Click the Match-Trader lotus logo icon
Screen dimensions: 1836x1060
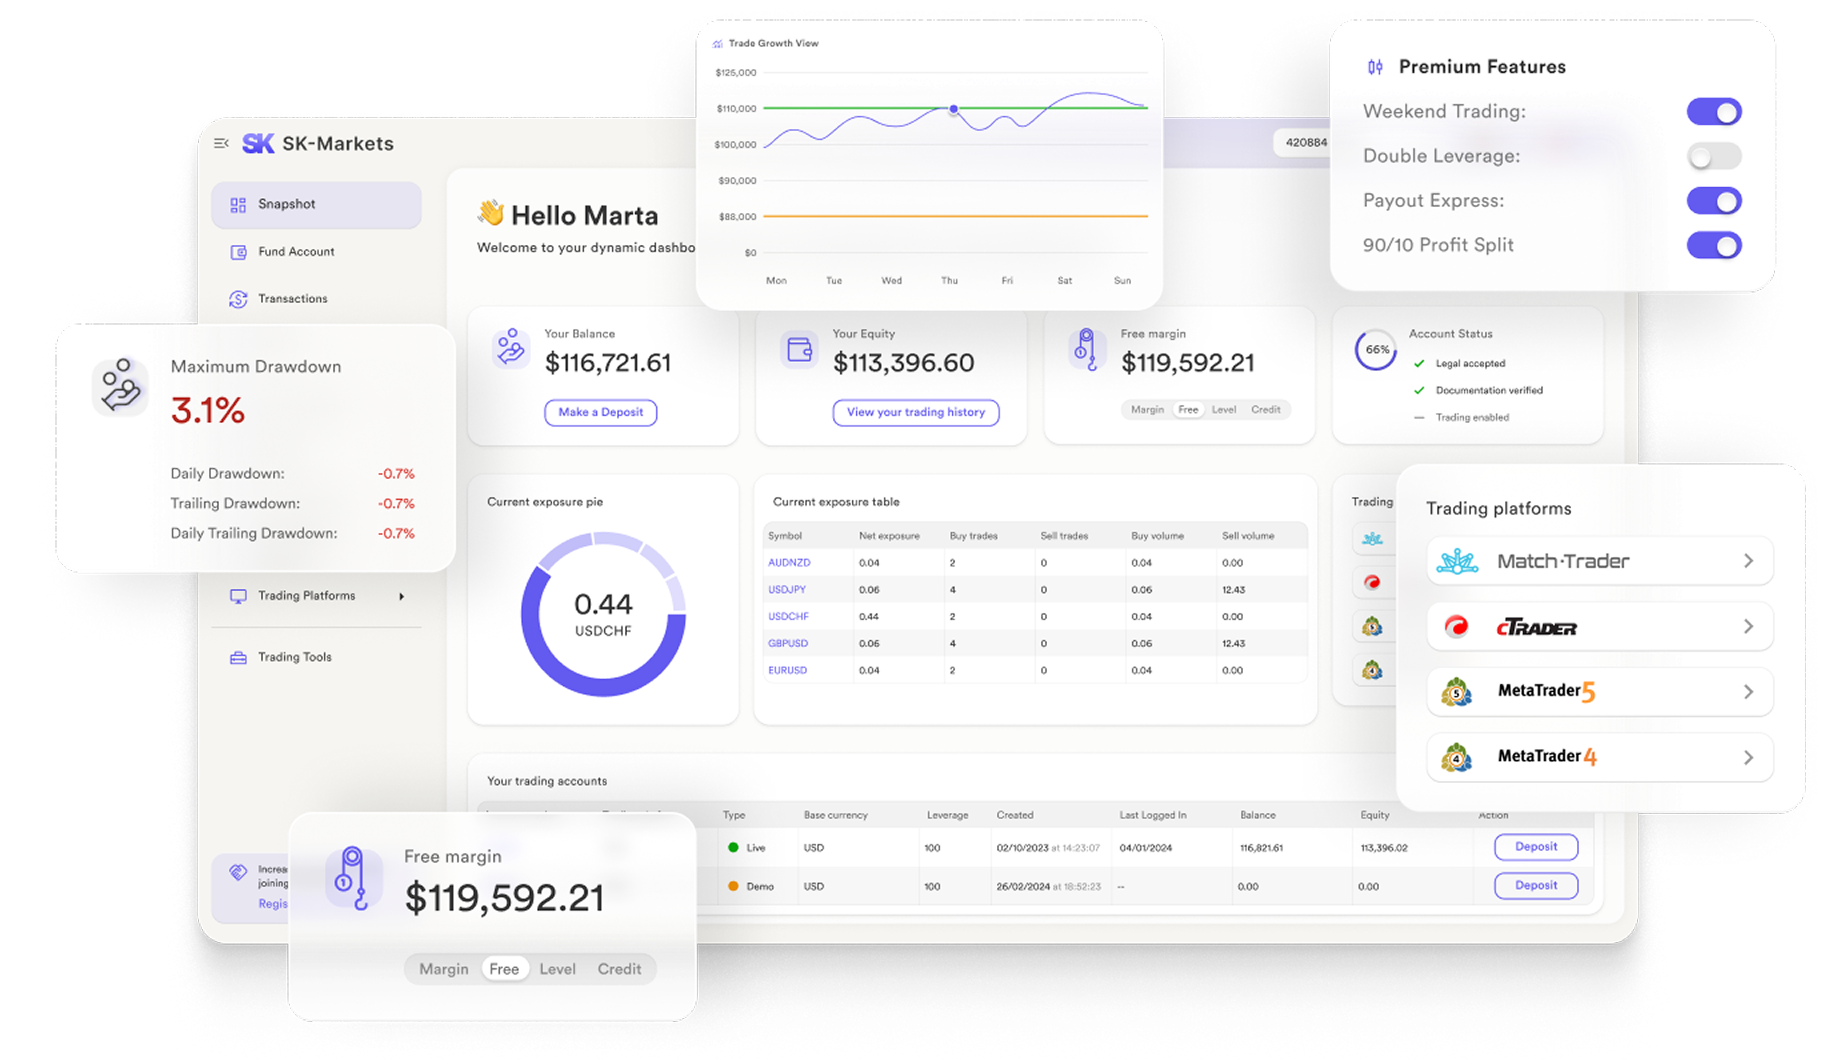[1457, 562]
